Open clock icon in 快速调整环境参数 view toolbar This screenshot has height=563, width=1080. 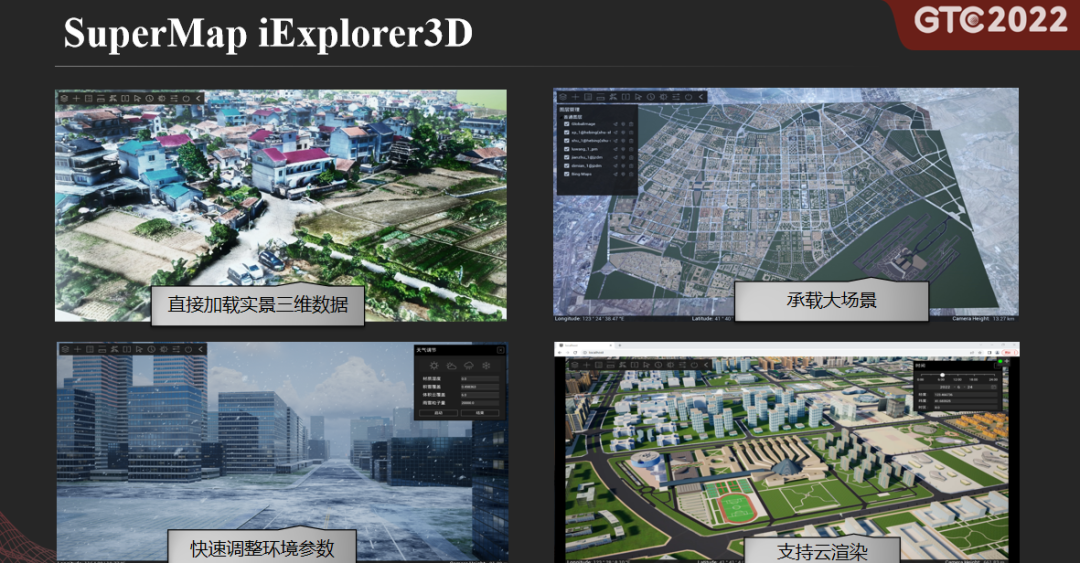pos(151,349)
